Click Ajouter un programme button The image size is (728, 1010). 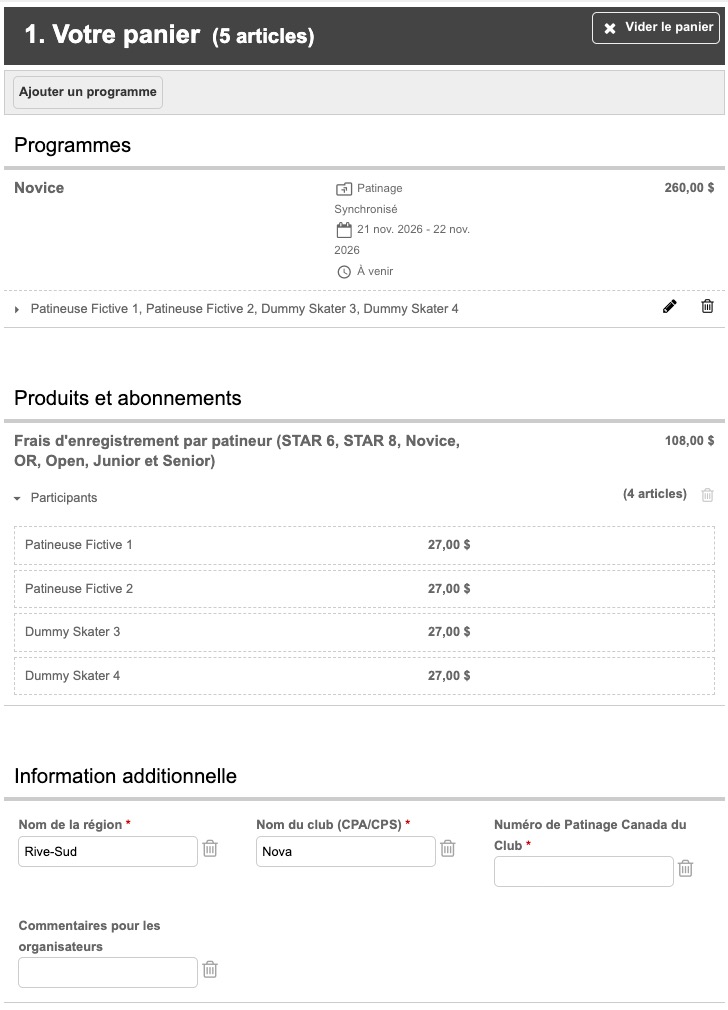coord(88,92)
